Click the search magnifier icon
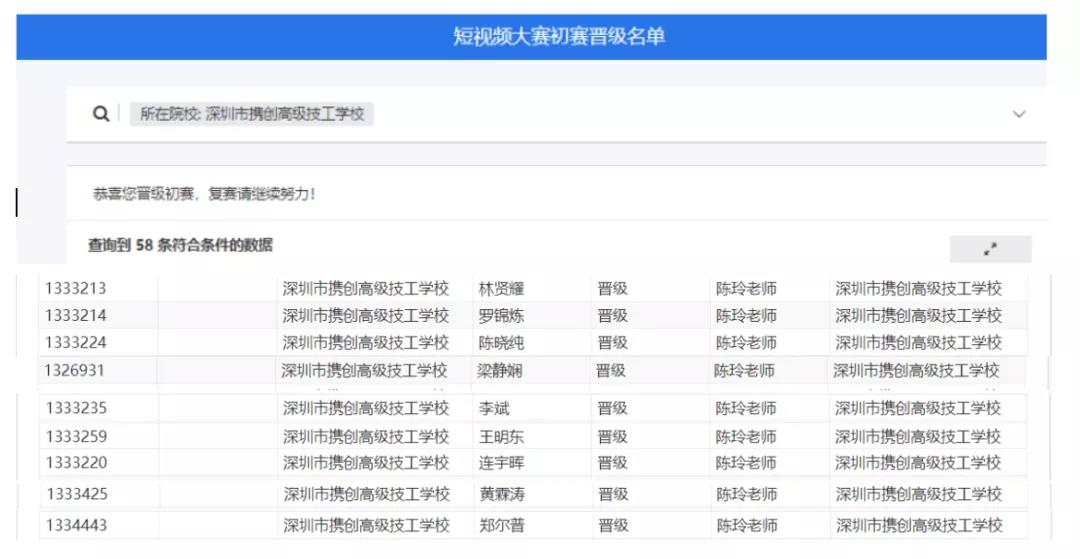The height and width of the screenshot is (559, 1080). 101,114
